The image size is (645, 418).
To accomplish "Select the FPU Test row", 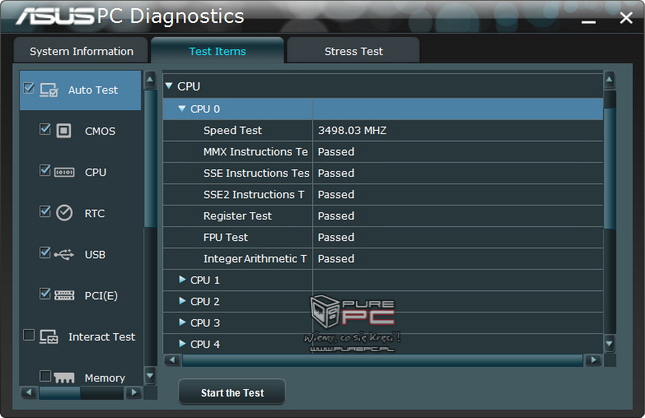I will 383,237.
